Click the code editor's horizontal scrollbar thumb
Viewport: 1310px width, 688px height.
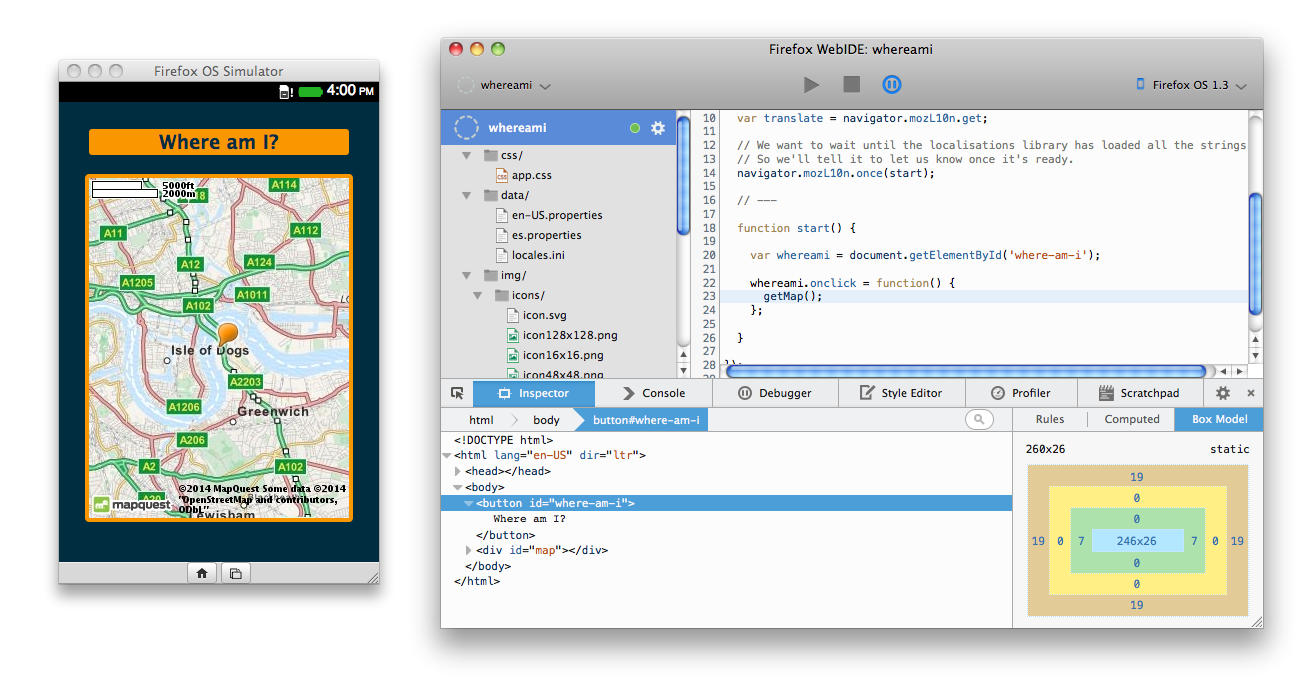tap(965, 371)
